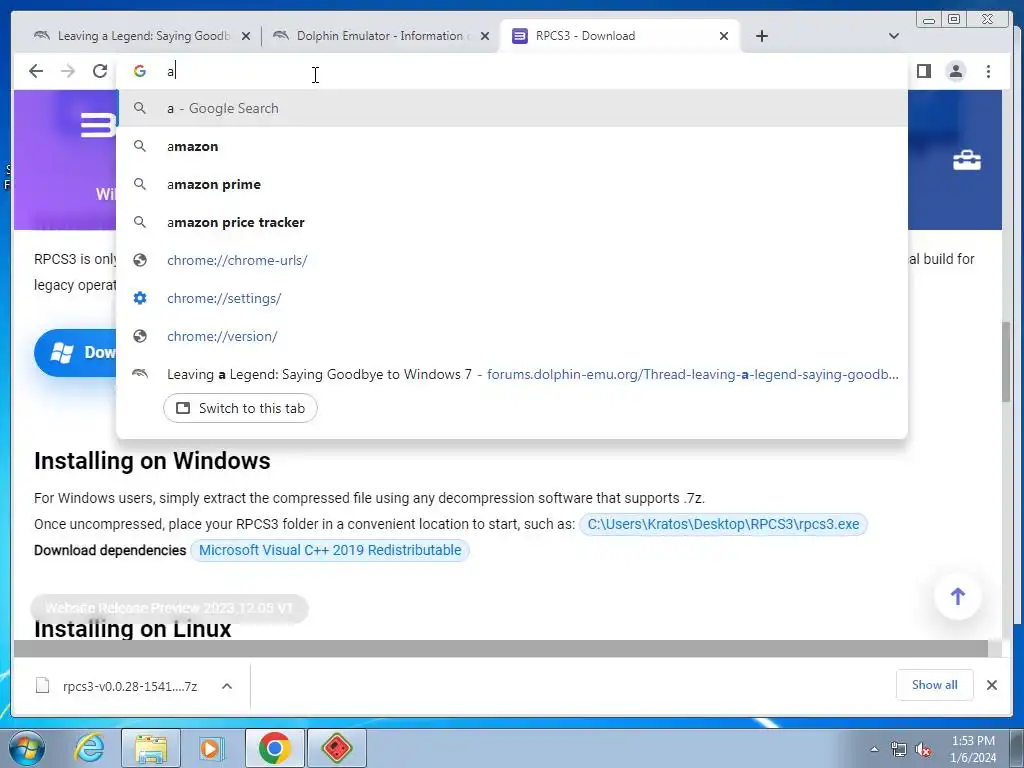The height and width of the screenshot is (768, 1024).
Task: Open the Chrome profile avatar
Action: pyautogui.click(x=955, y=71)
